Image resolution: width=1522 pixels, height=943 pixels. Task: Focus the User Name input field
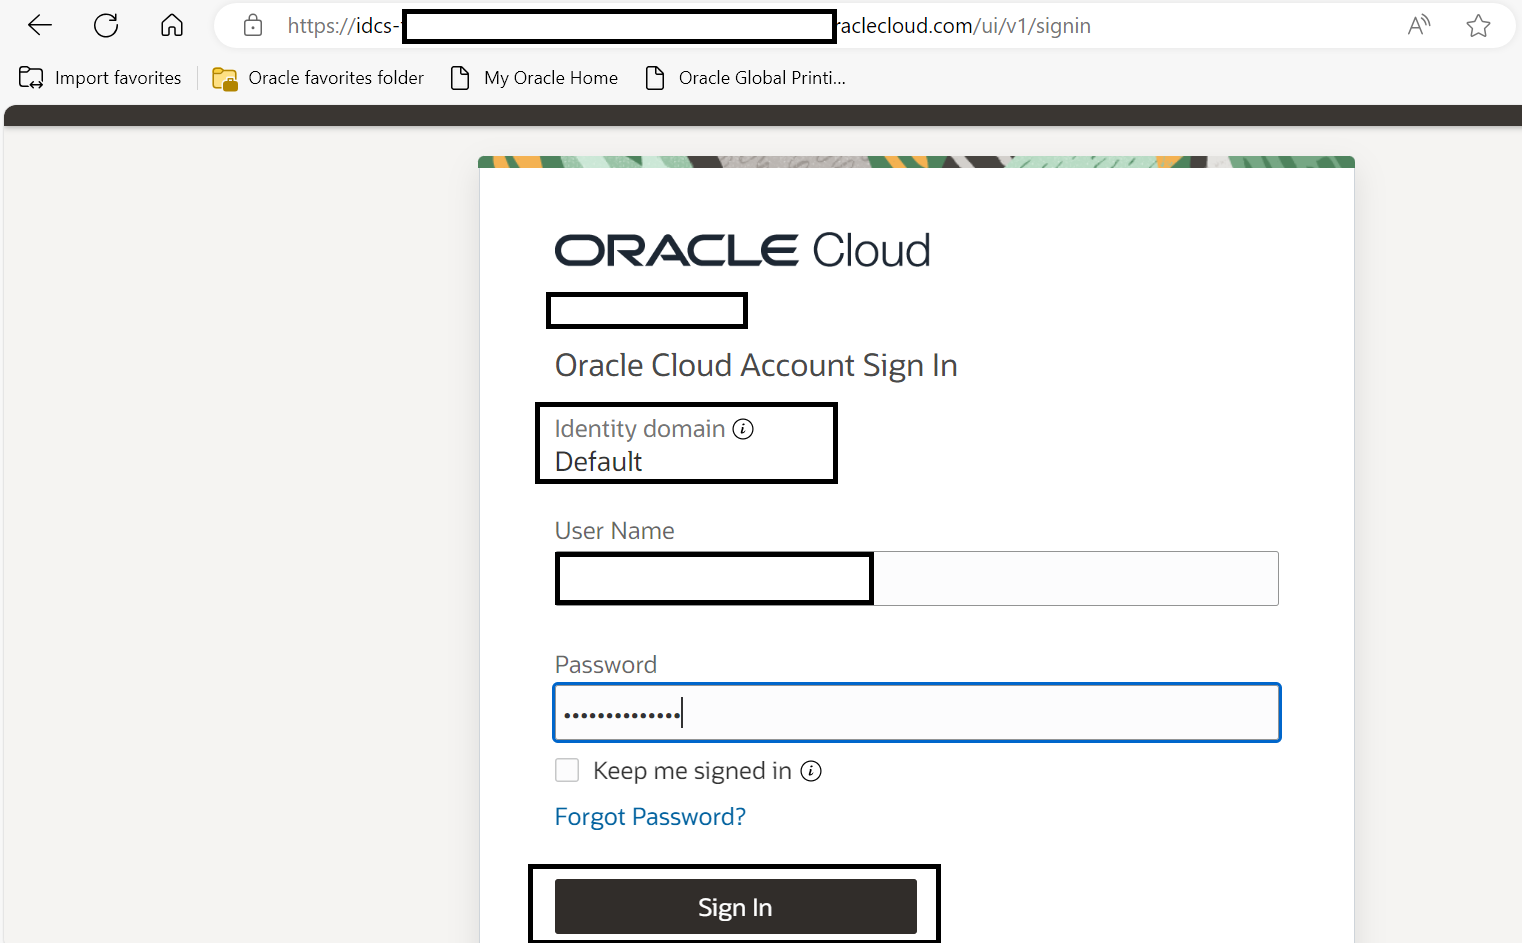pyautogui.click(x=917, y=578)
